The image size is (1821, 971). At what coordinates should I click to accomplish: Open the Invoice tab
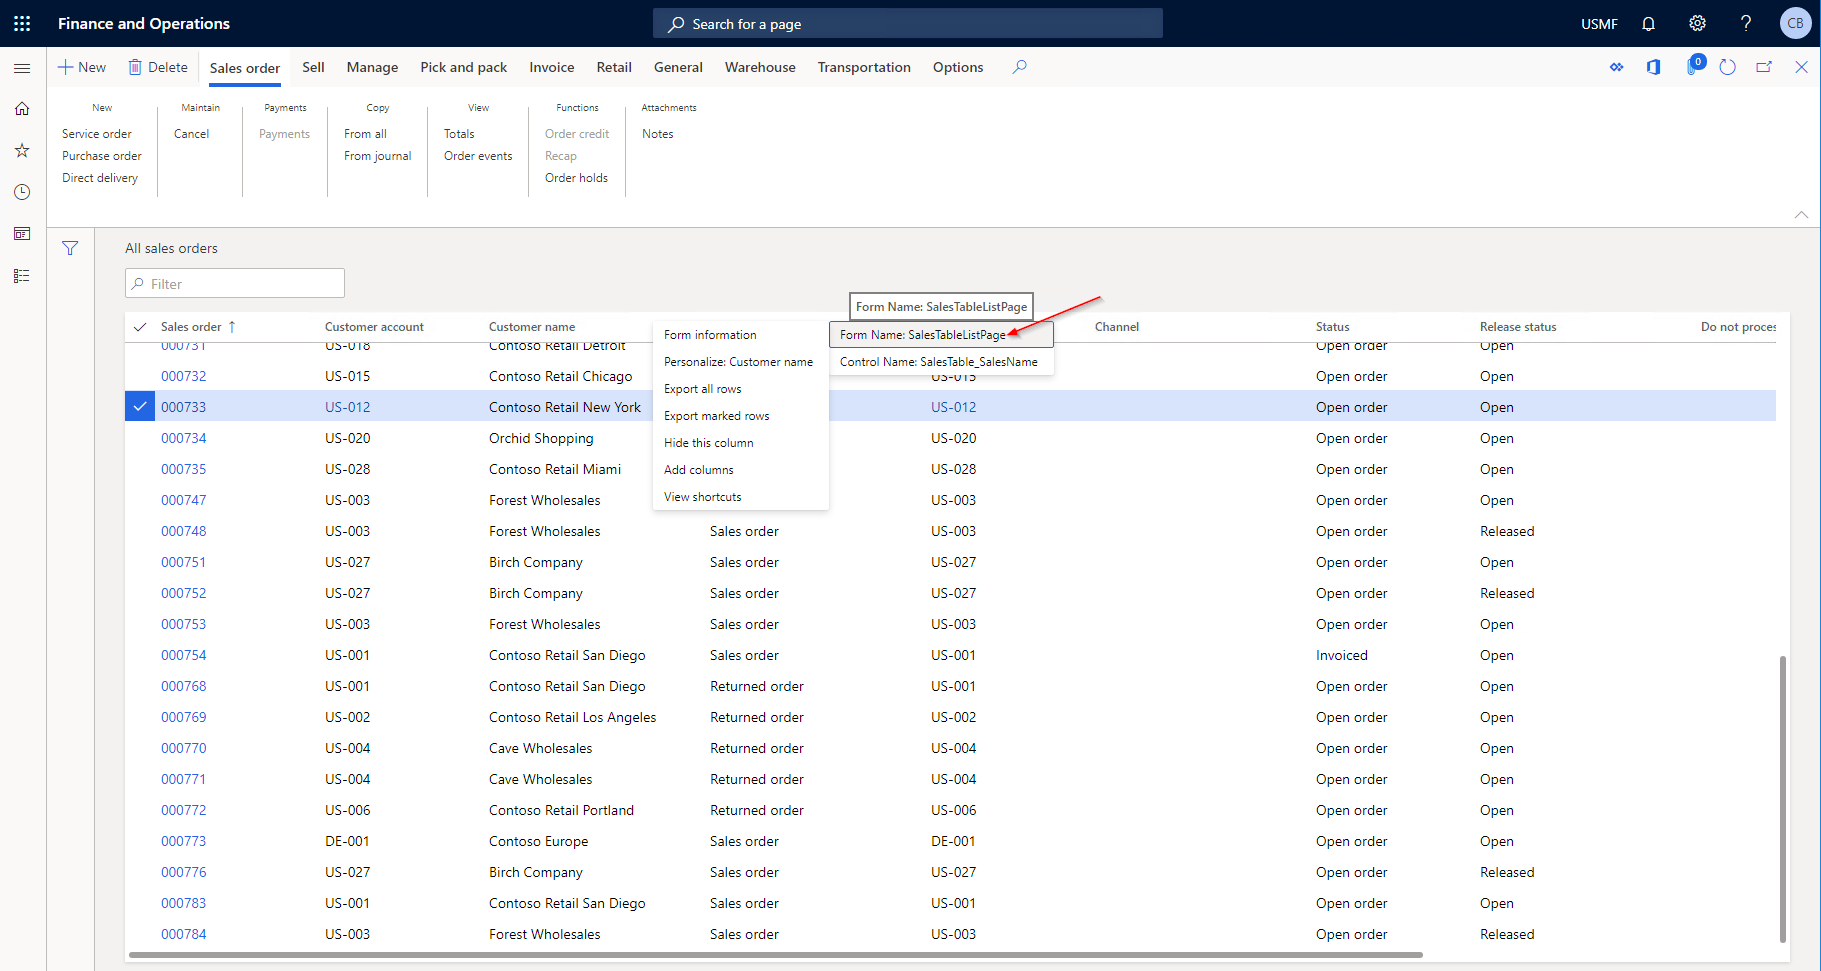click(x=551, y=67)
